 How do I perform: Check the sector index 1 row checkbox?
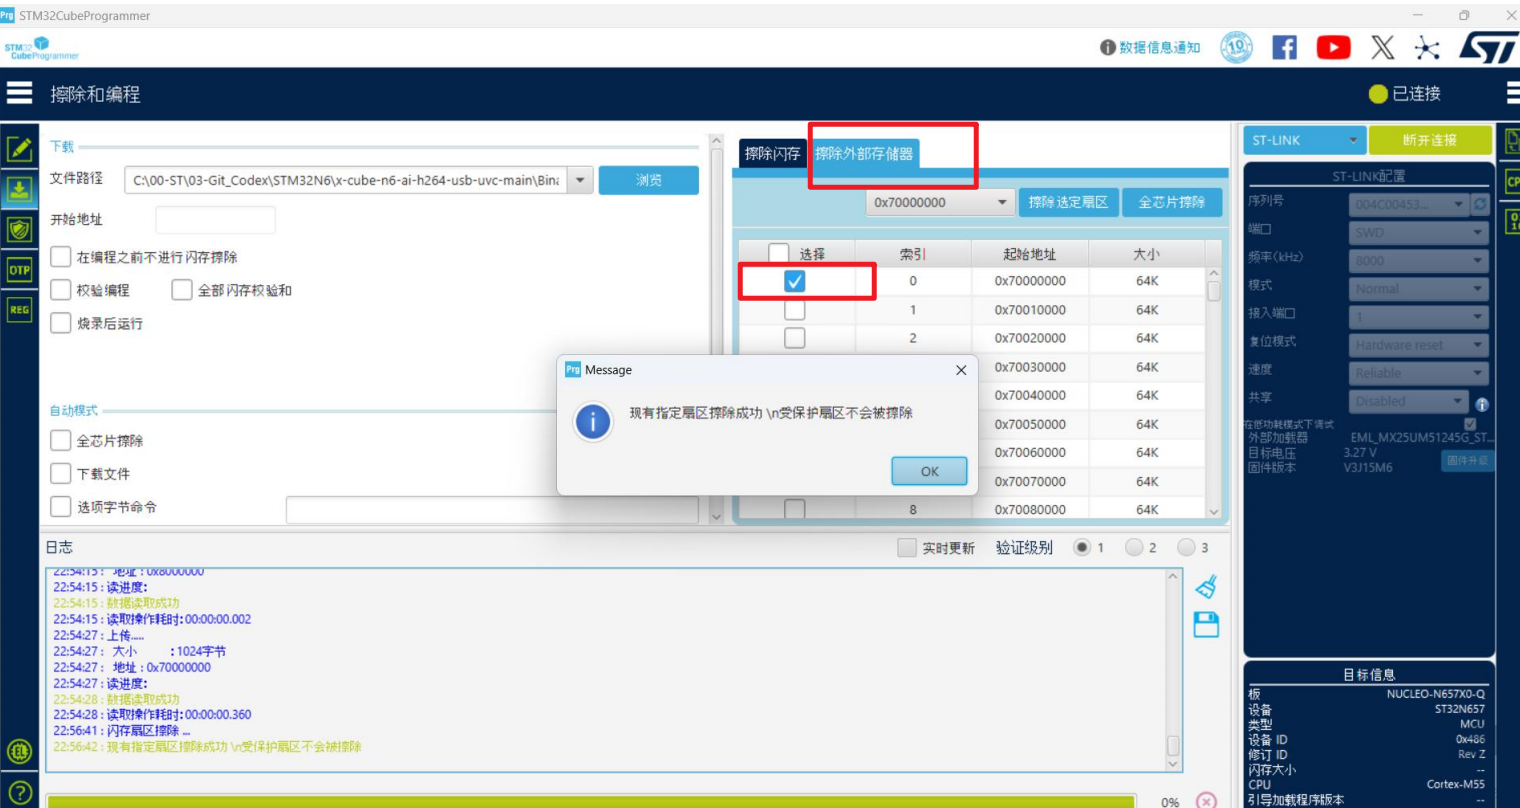795,310
